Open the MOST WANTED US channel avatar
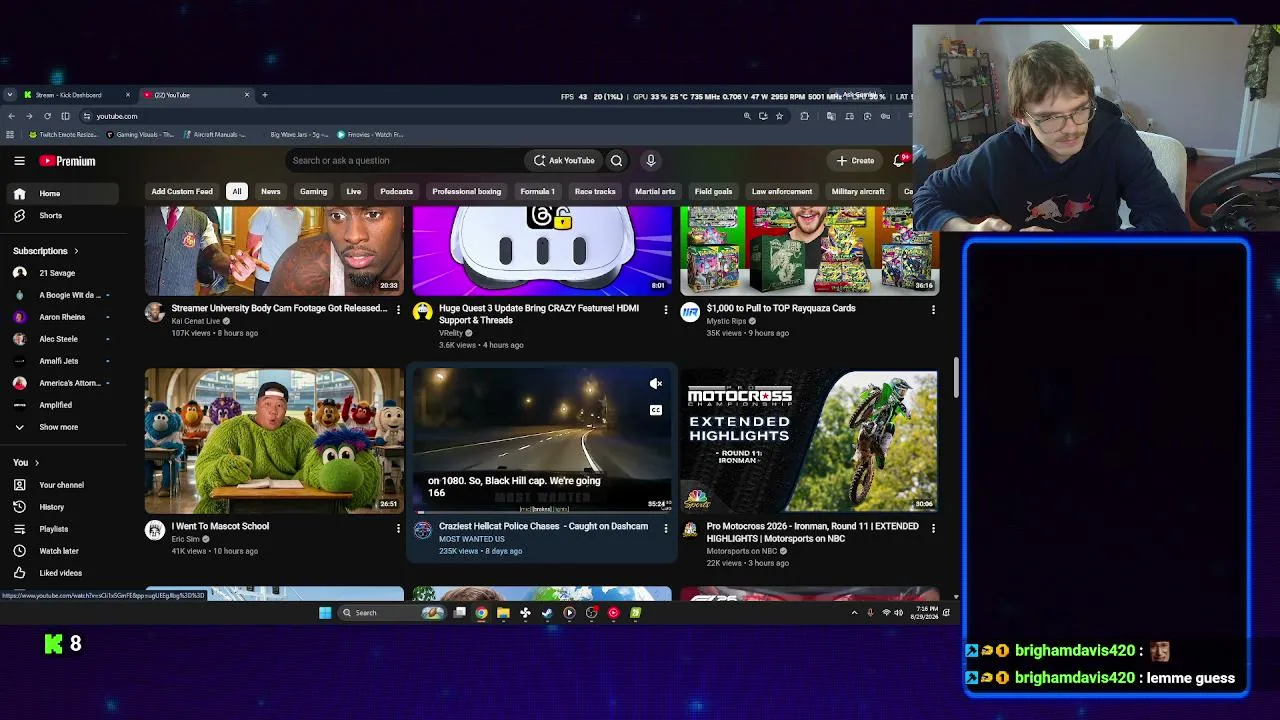The width and height of the screenshot is (1280, 720). [x=422, y=530]
